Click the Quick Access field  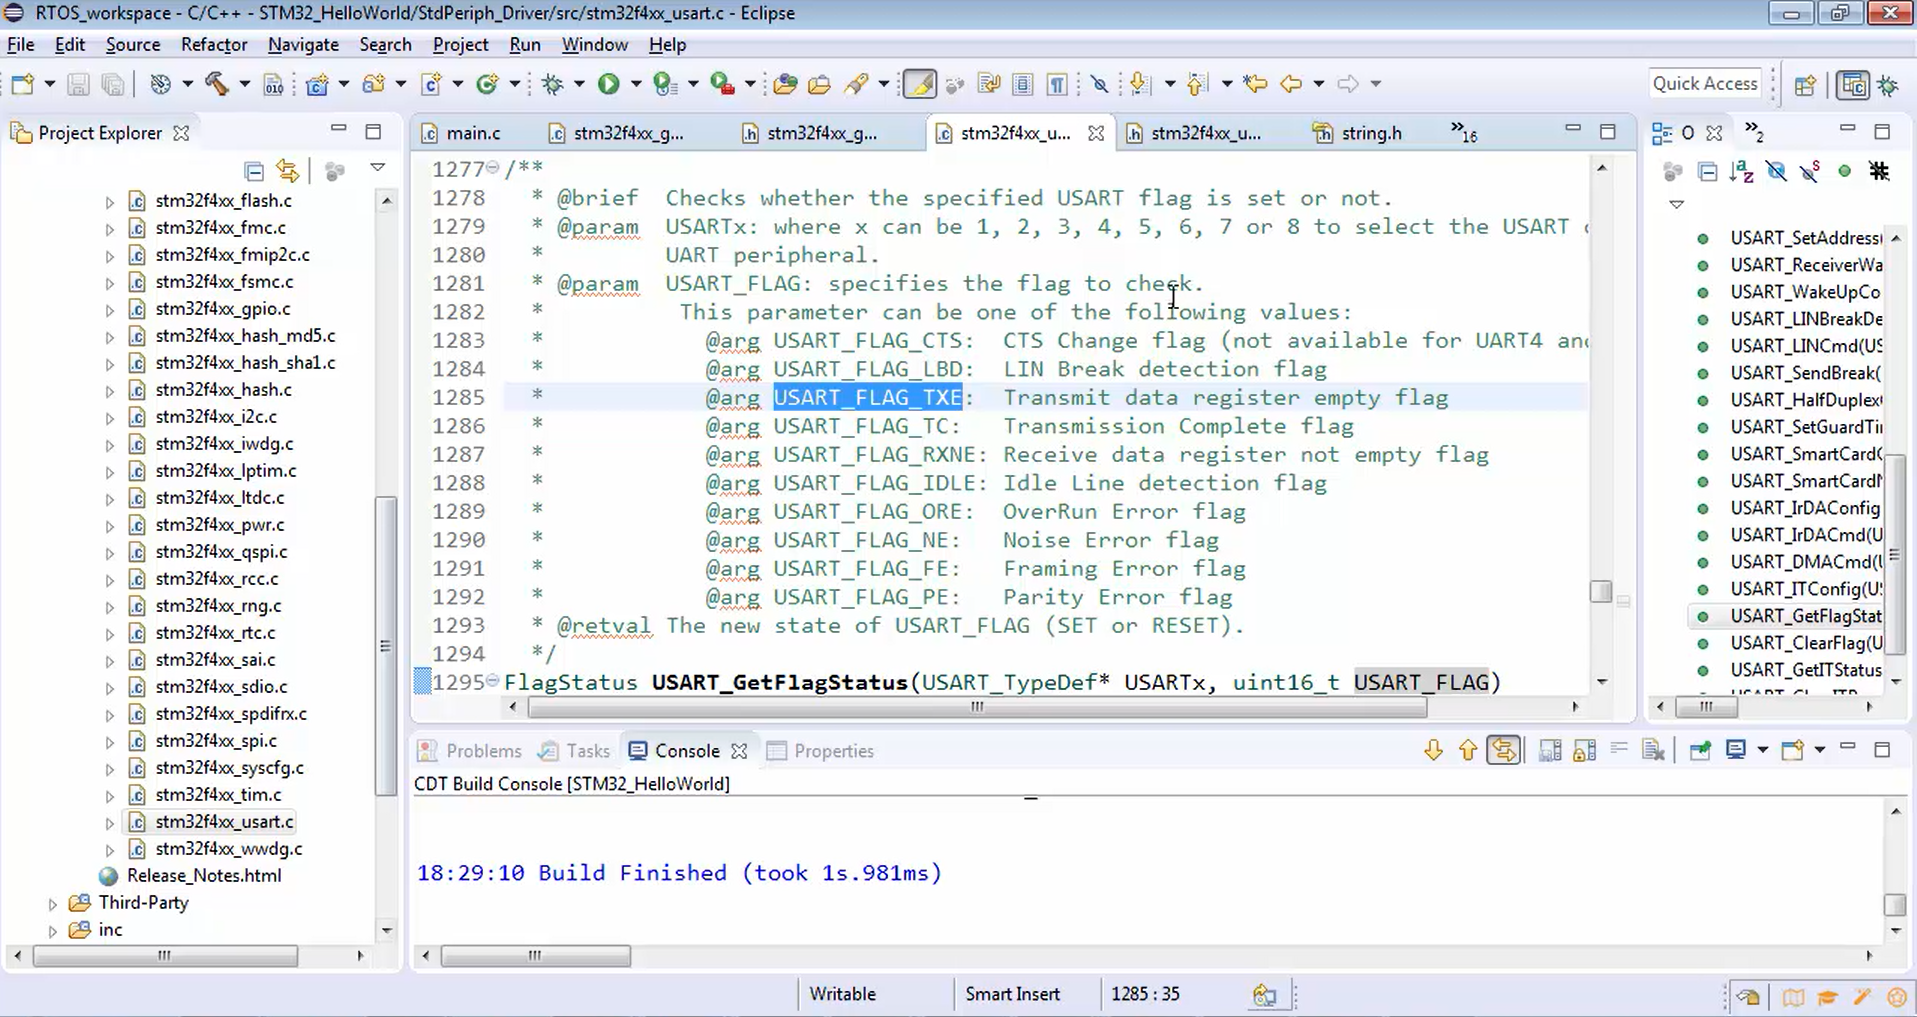(x=1704, y=84)
